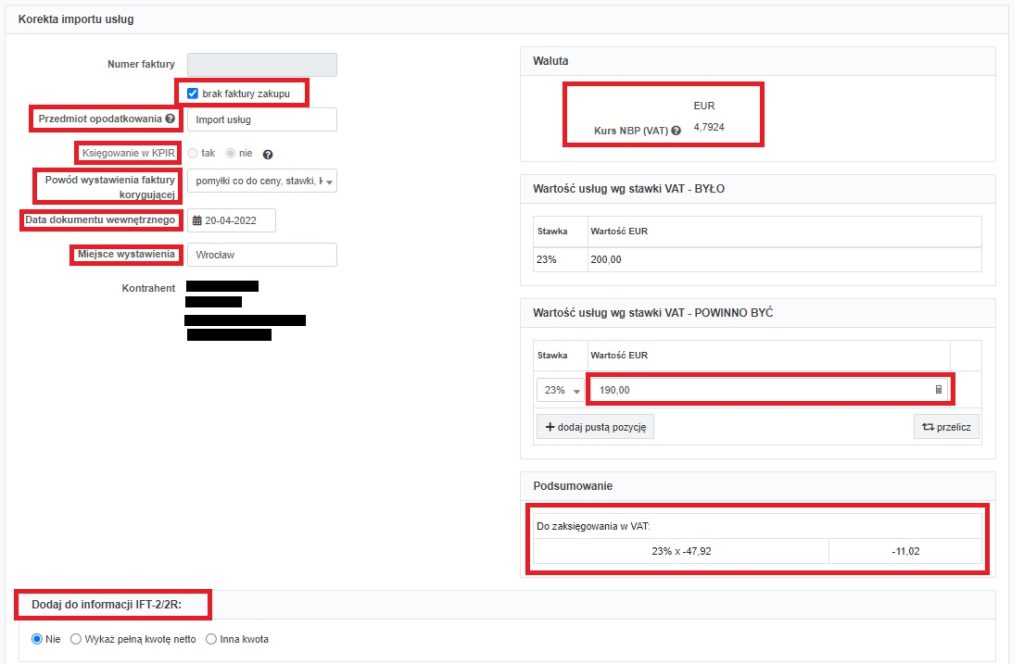
Task: Click the Przedmiot opodatkowania field with Import usług
Action: point(262,118)
